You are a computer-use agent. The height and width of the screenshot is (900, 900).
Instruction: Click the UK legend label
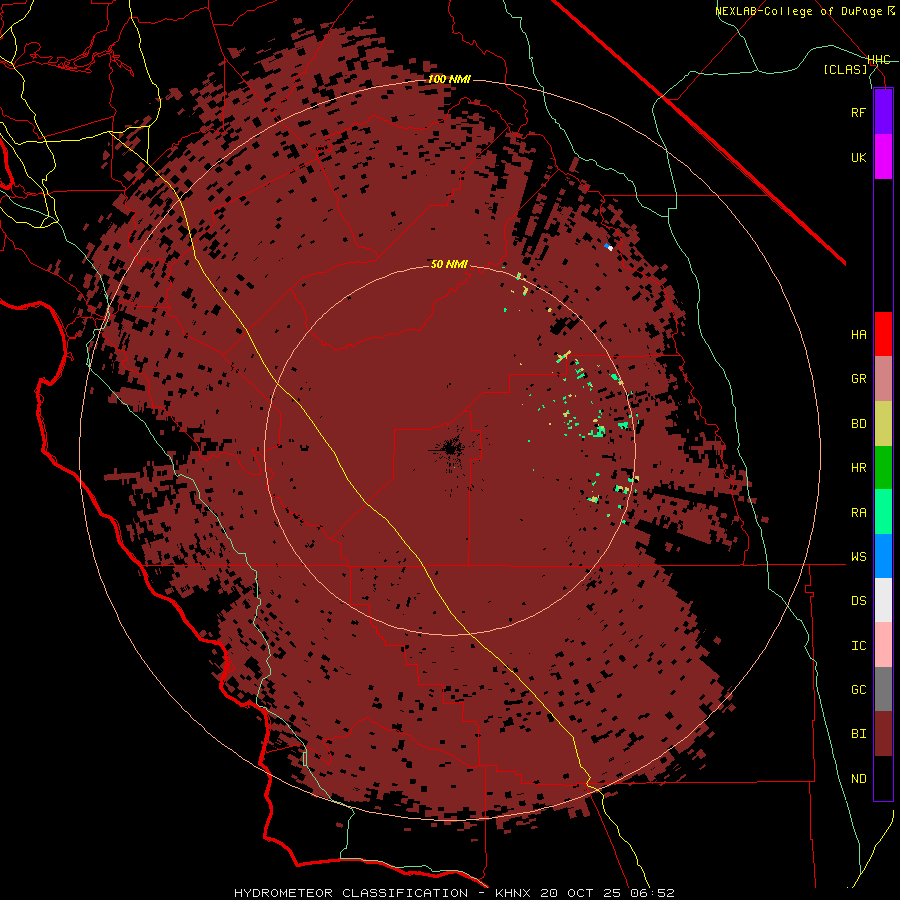(858, 157)
